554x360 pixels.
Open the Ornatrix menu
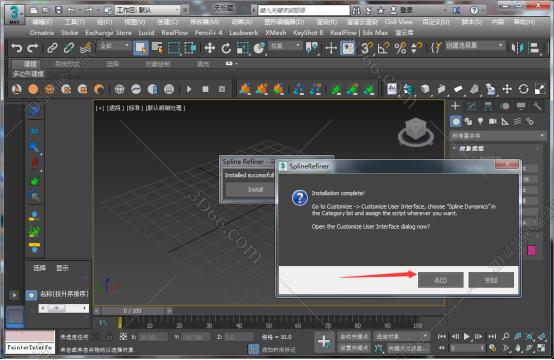(42, 33)
